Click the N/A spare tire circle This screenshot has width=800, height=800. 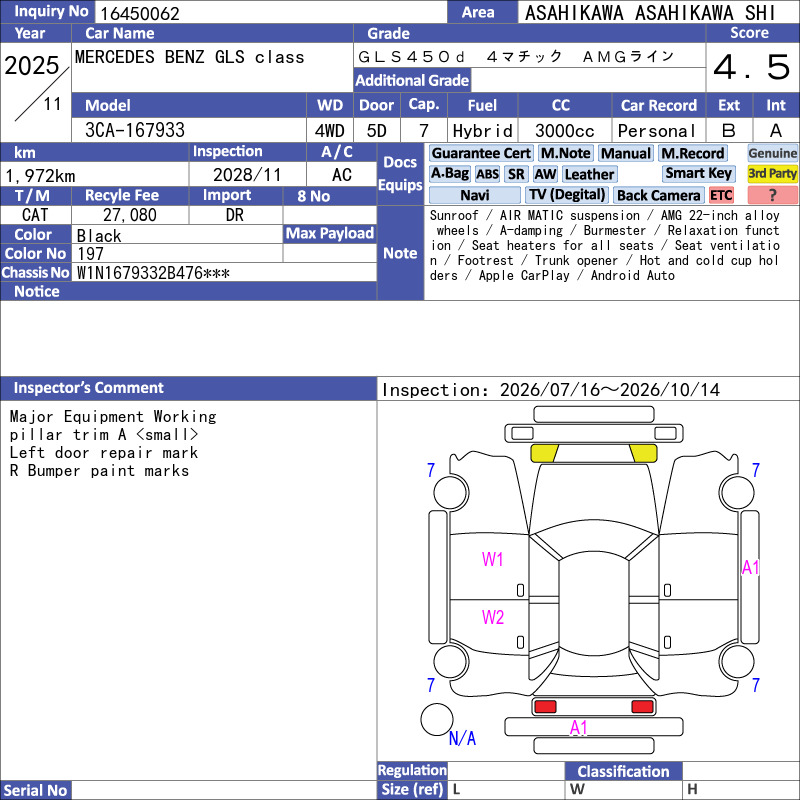coord(437,719)
